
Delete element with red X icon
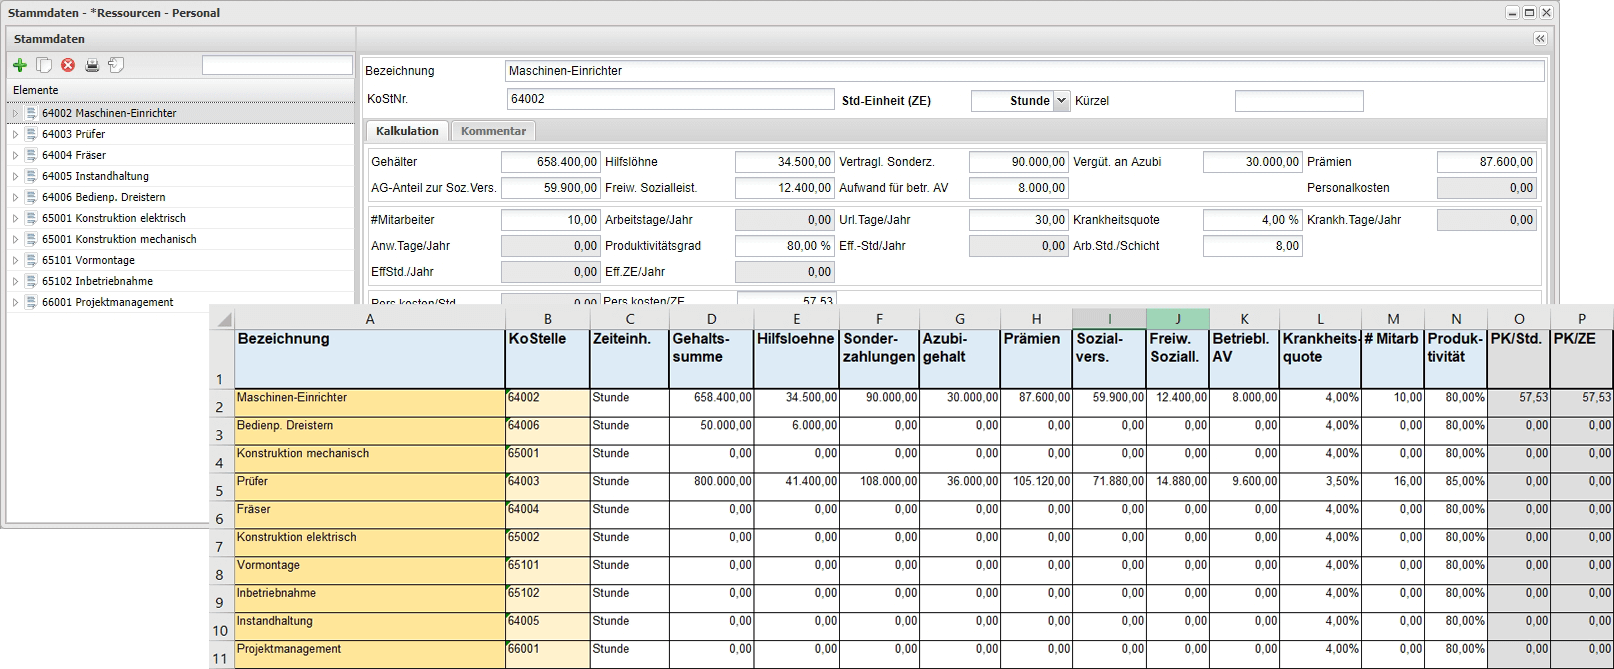point(68,65)
